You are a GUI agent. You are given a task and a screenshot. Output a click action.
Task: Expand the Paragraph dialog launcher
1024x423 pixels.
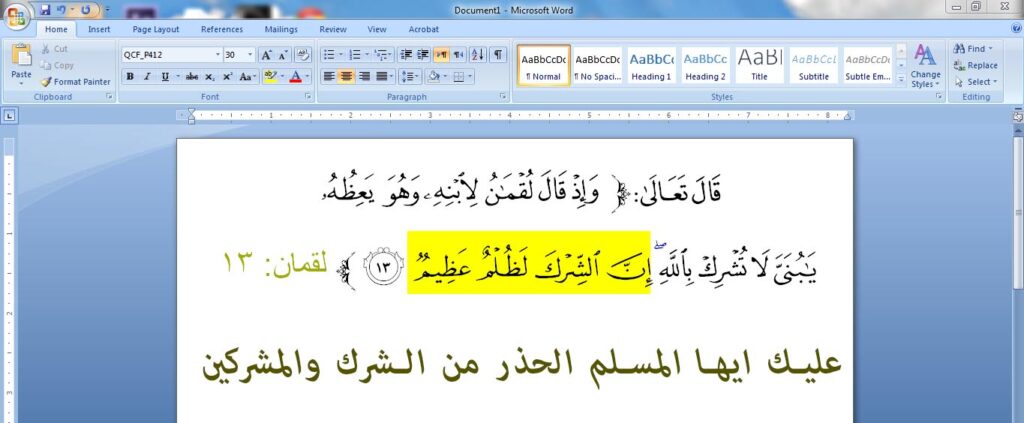pyautogui.click(x=503, y=97)
